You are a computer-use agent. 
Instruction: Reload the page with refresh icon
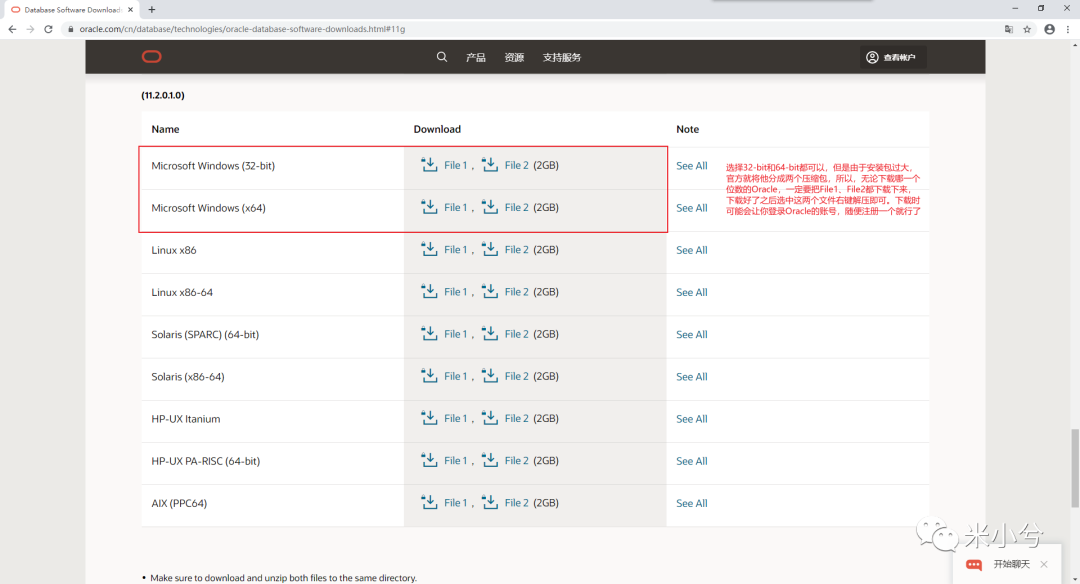(x=48, y=29)
